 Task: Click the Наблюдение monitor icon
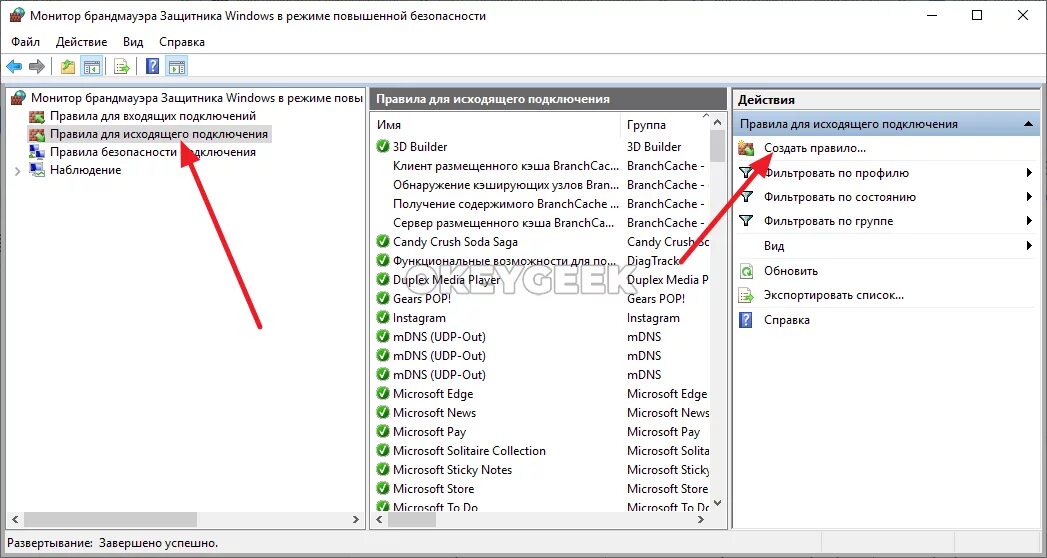37,170
